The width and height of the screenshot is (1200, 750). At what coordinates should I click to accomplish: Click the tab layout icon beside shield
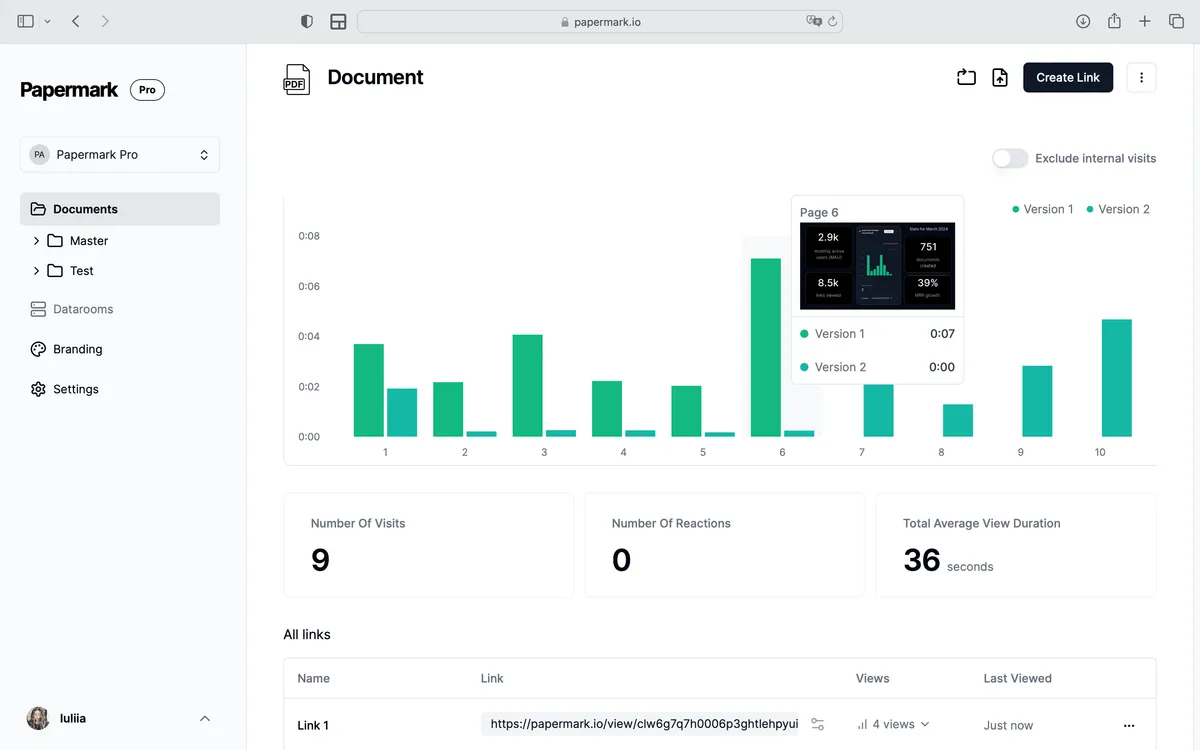click(338, 21)
